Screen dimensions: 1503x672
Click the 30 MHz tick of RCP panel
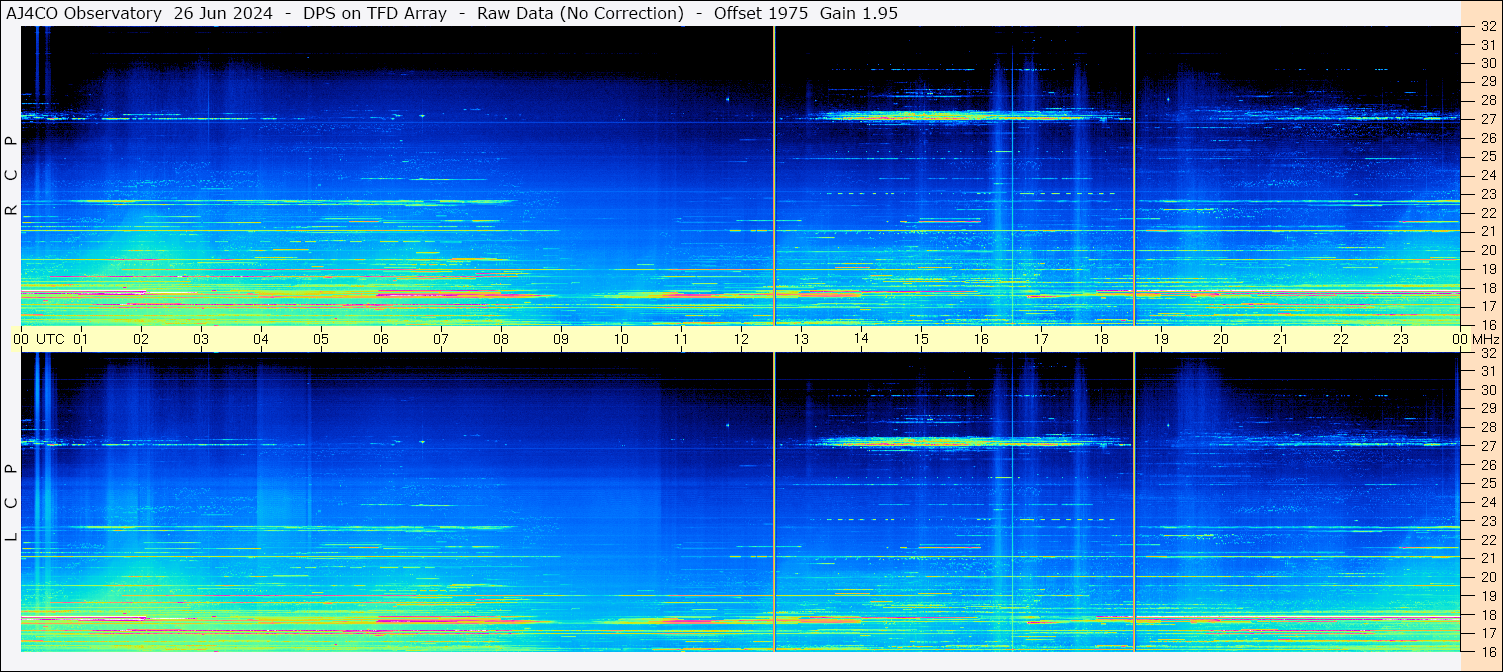coord(1488,63)
